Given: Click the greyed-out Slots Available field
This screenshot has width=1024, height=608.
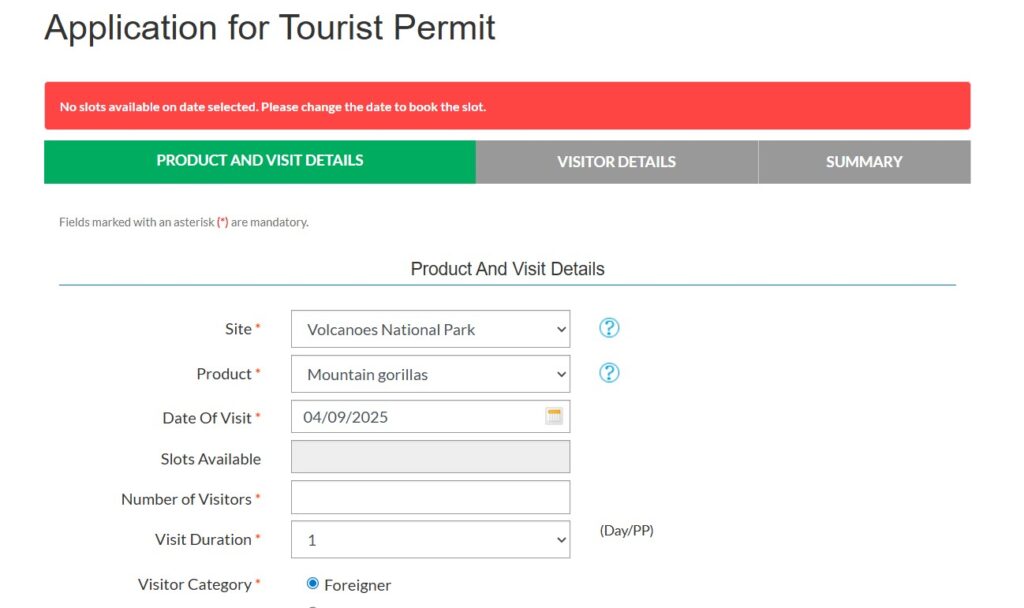Looking at the screenshot, I should [x=430, y=456].
